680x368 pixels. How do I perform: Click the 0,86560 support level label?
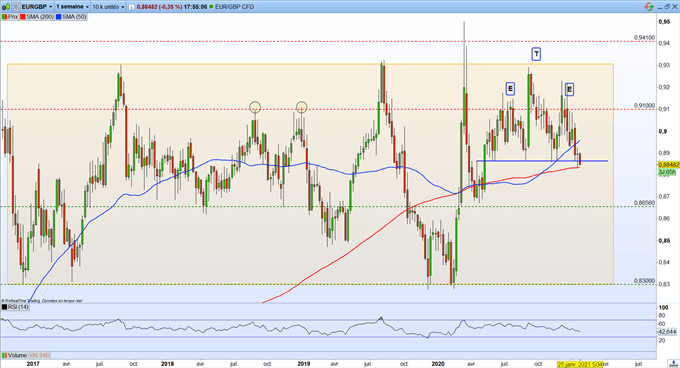click(644, 202)
